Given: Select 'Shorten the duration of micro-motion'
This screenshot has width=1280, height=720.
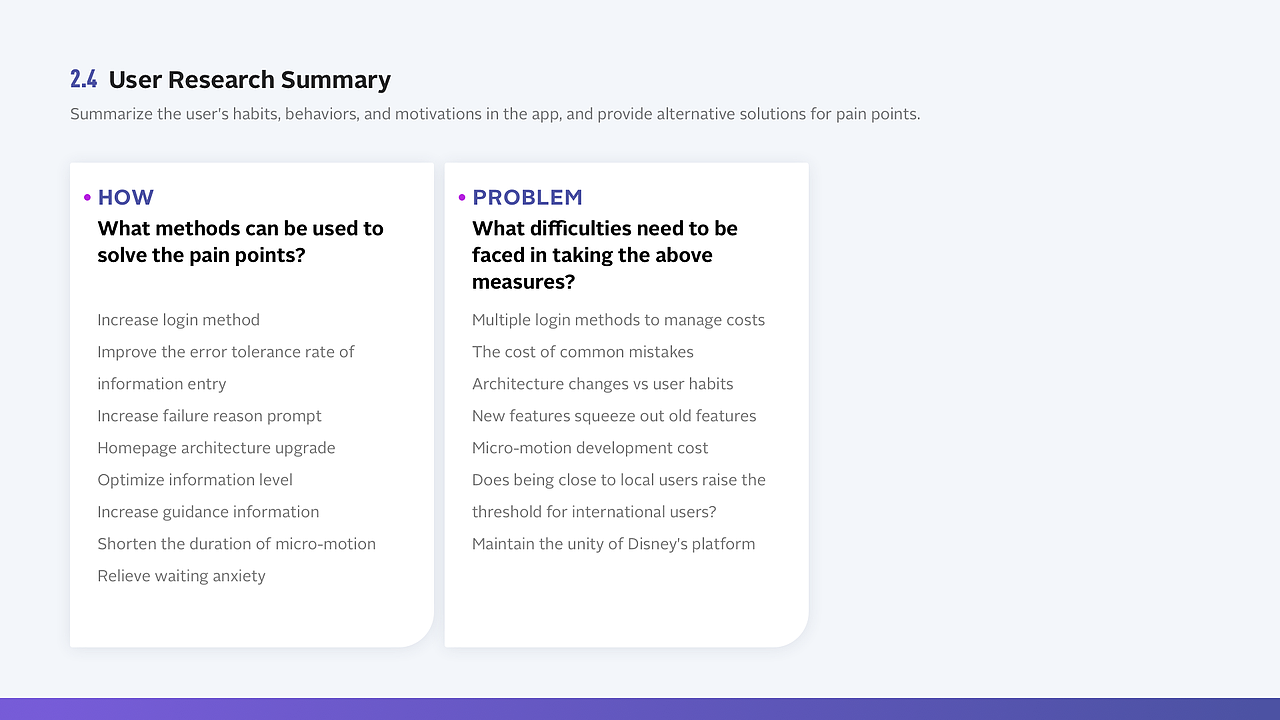Looking at the screenshot, I should tap(236, 544).
